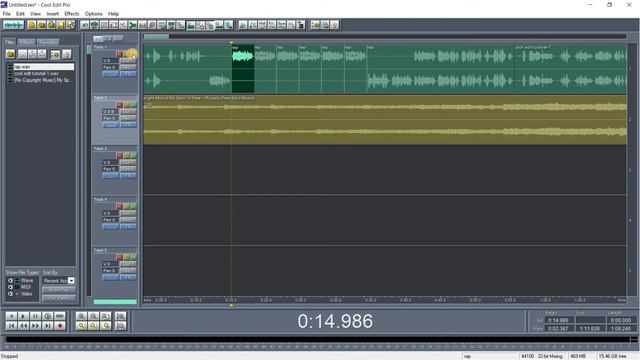This screenshot has height=360, width=640.
Task: Start recording with the red Record button
Action: click(x=60, y=326)
